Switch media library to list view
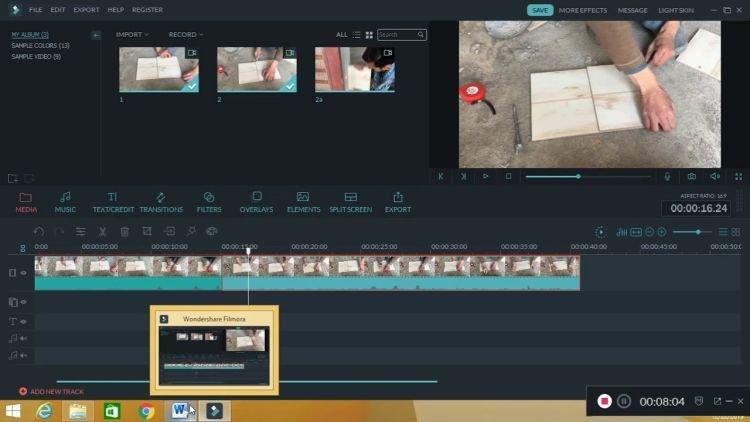Screen dimensions: 750x422 click(x=356, y=35)
